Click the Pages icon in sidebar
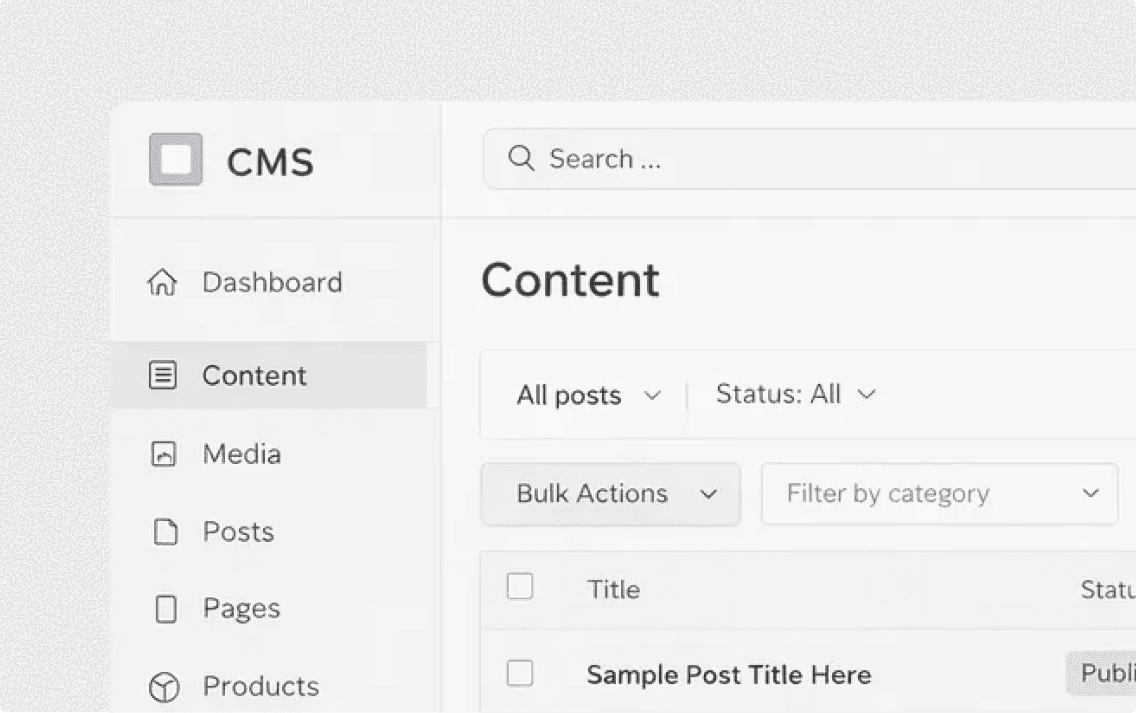Screen dimensions: 1136x713 (166, 609)
